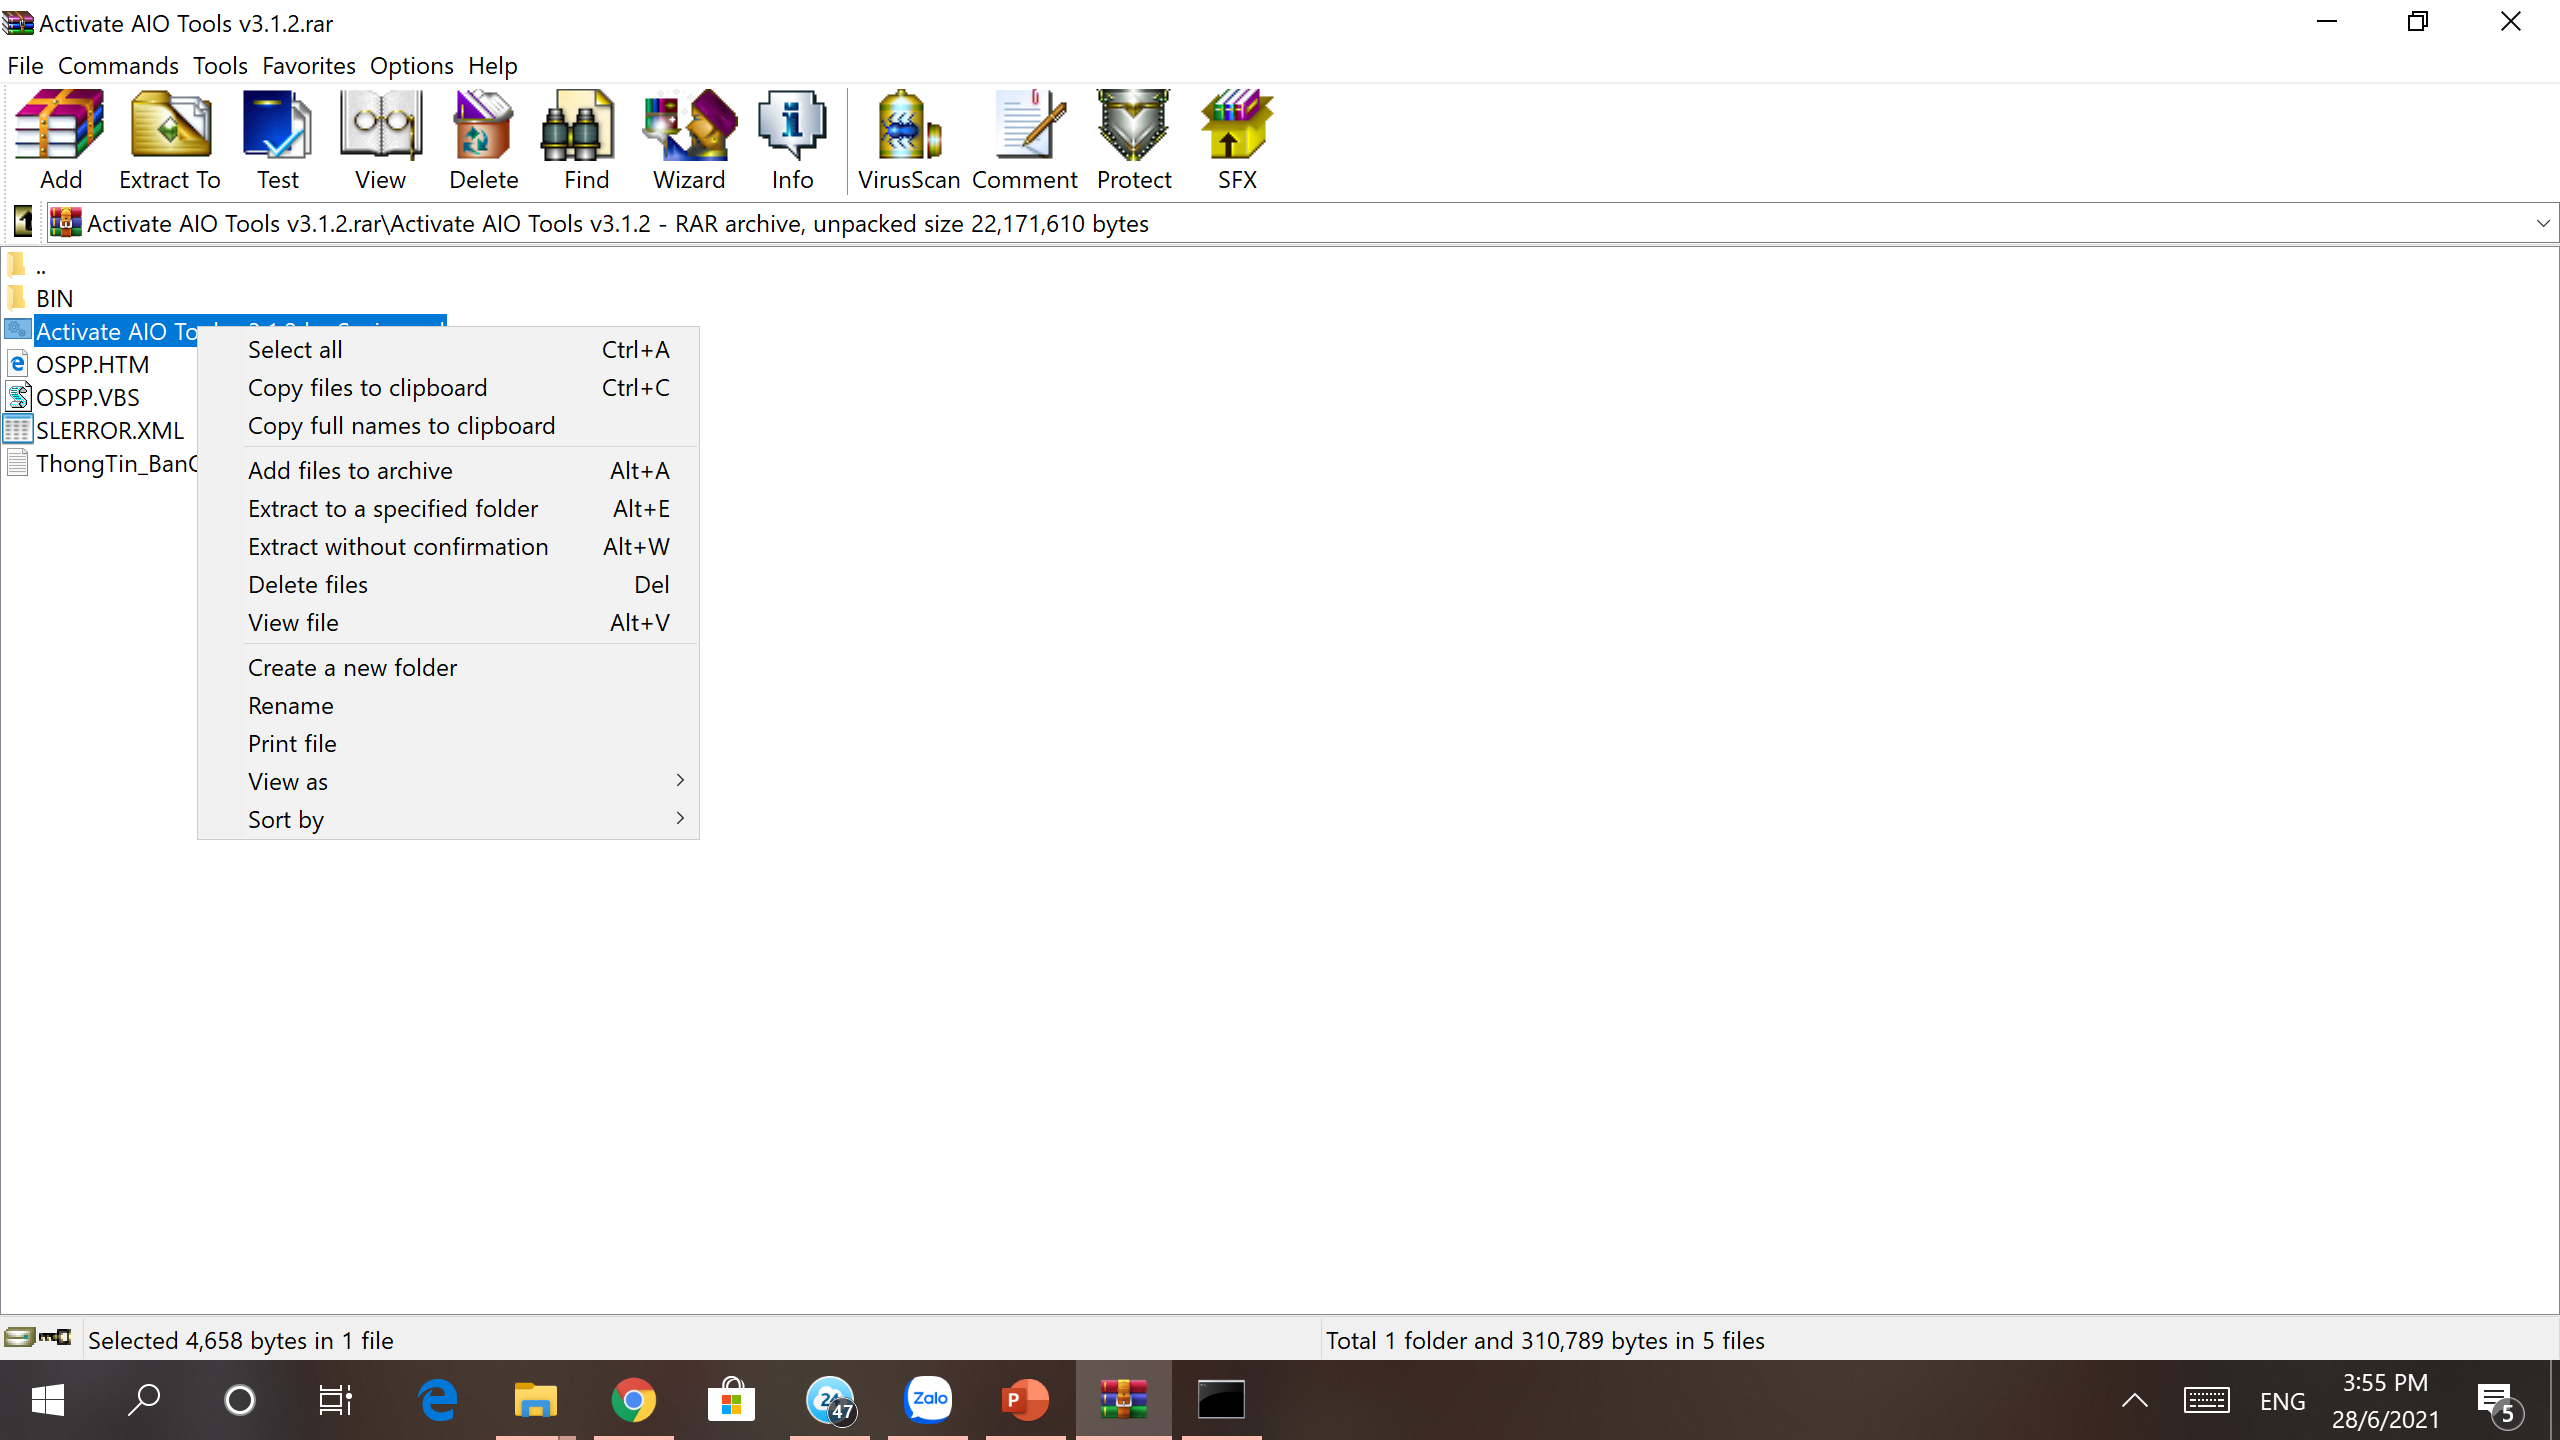Click the Add toolbar icon
Screen dimensions: 2560x1440
point(61,140)
